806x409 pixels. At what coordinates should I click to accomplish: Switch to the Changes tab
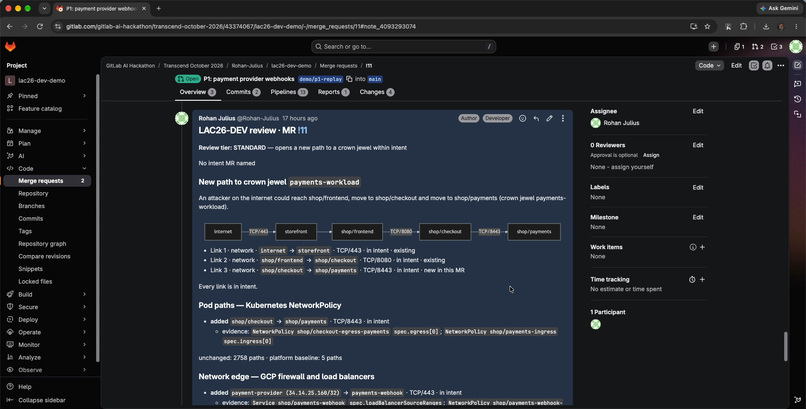click(377, 92)
